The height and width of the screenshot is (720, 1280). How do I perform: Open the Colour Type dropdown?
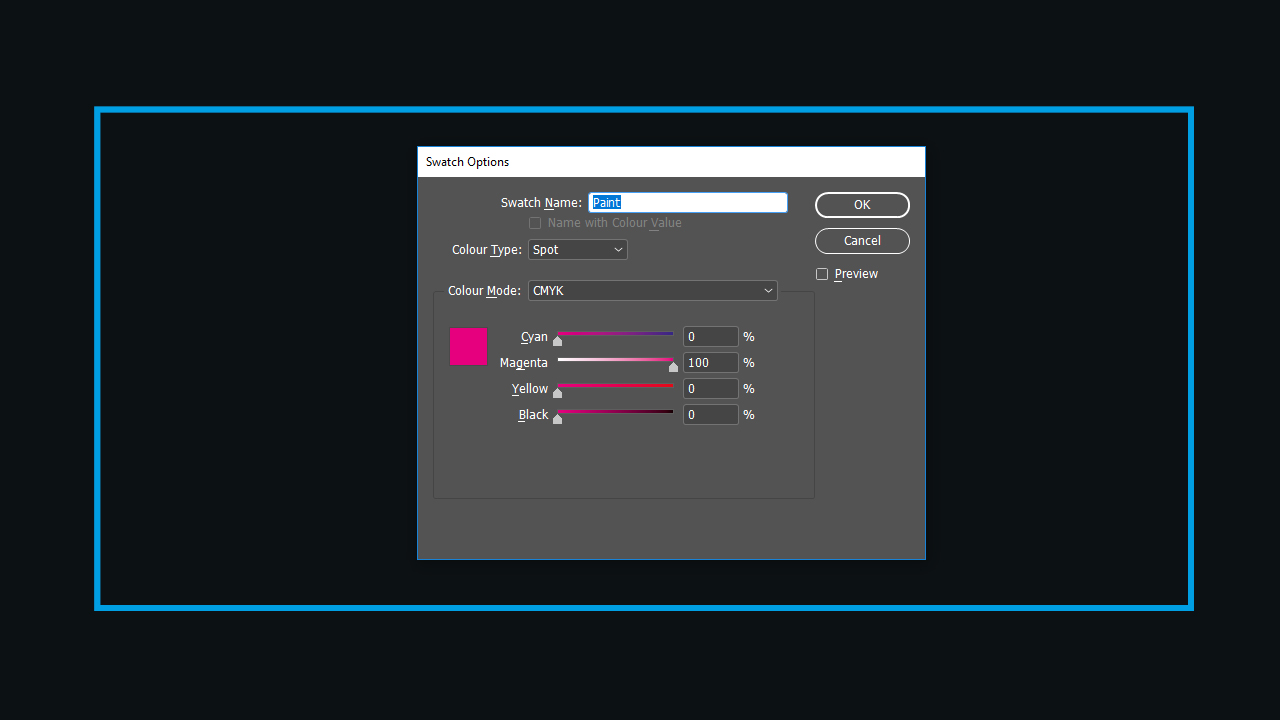tap(578, 250)
